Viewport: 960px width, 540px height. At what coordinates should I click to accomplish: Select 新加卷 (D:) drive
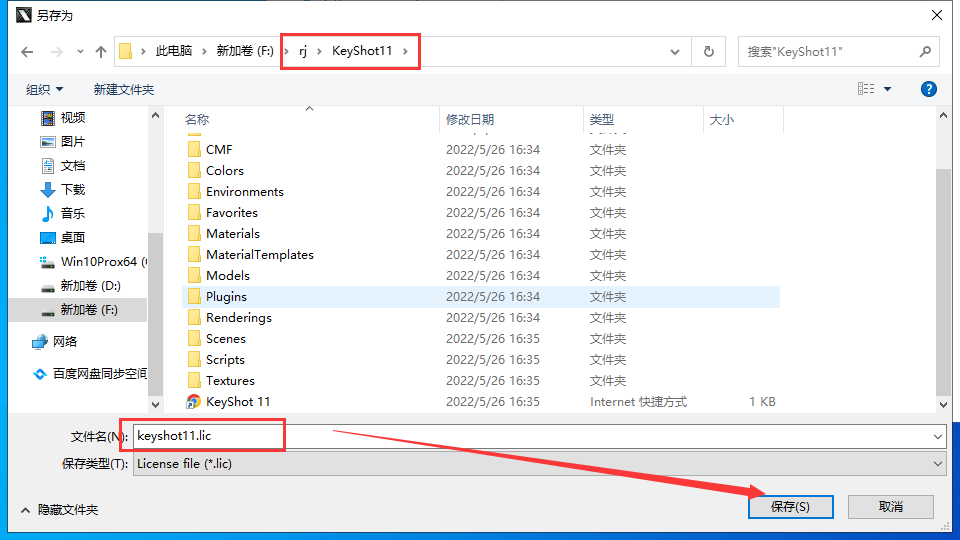click(90, 286)
